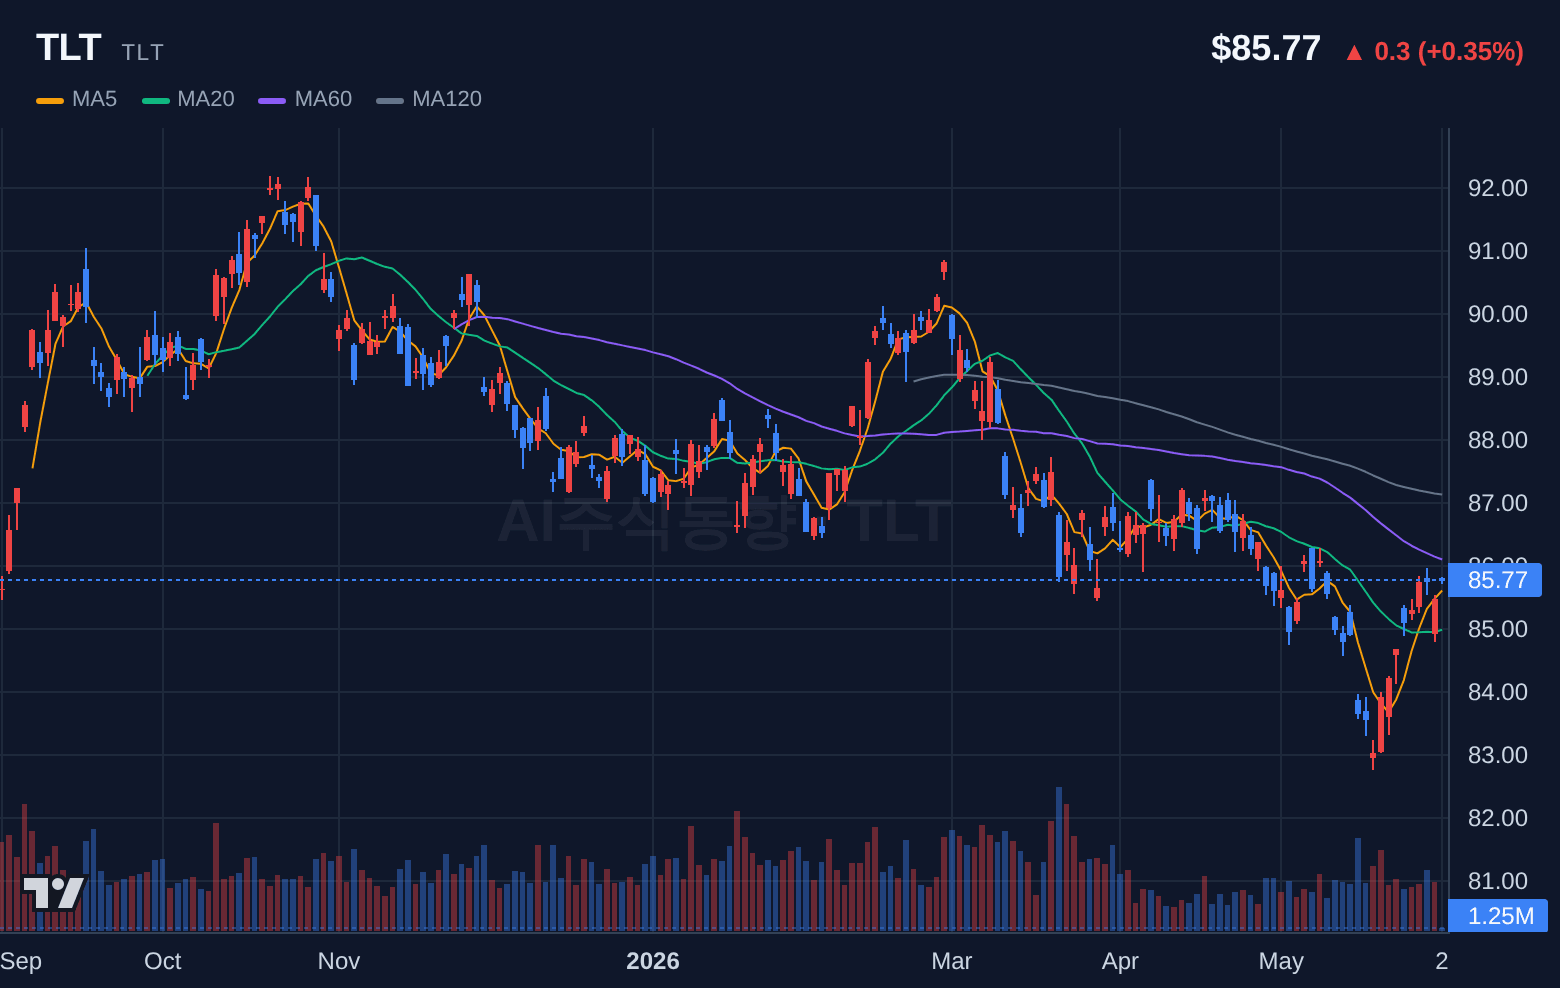Click the blue 85.77 current price tag
1560x988 pixels.
tap(1495, 580)
